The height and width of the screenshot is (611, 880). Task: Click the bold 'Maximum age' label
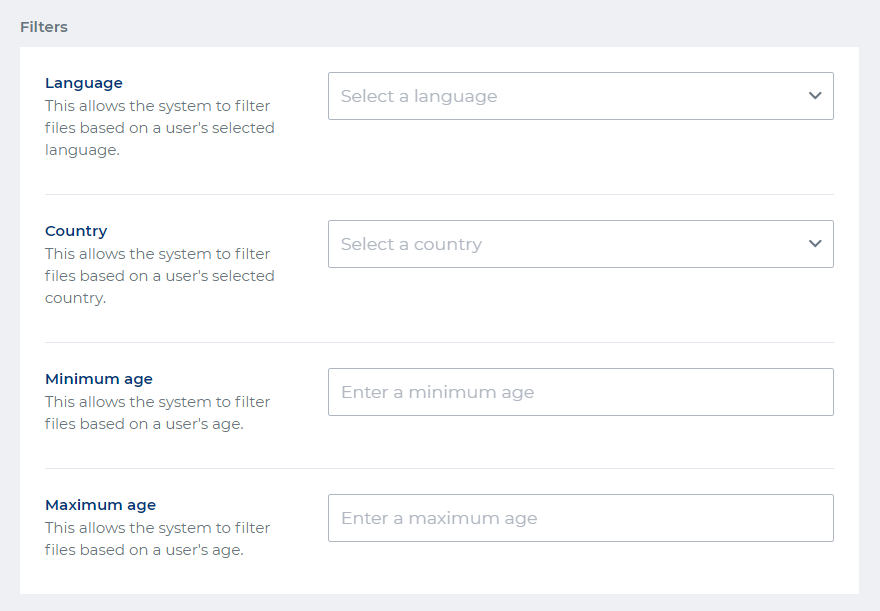pos(100,505)
